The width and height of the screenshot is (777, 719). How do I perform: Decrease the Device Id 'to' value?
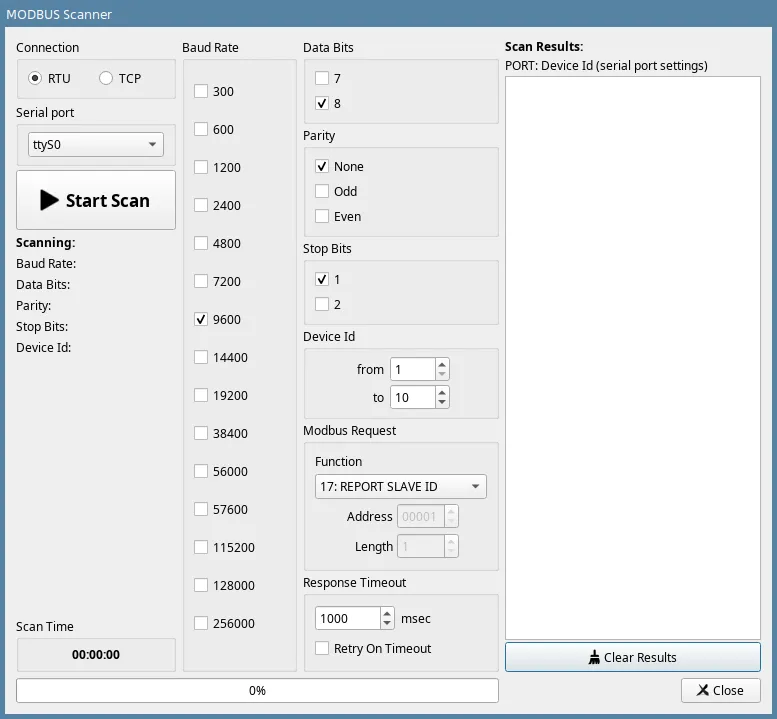click(x=442, y=403)
